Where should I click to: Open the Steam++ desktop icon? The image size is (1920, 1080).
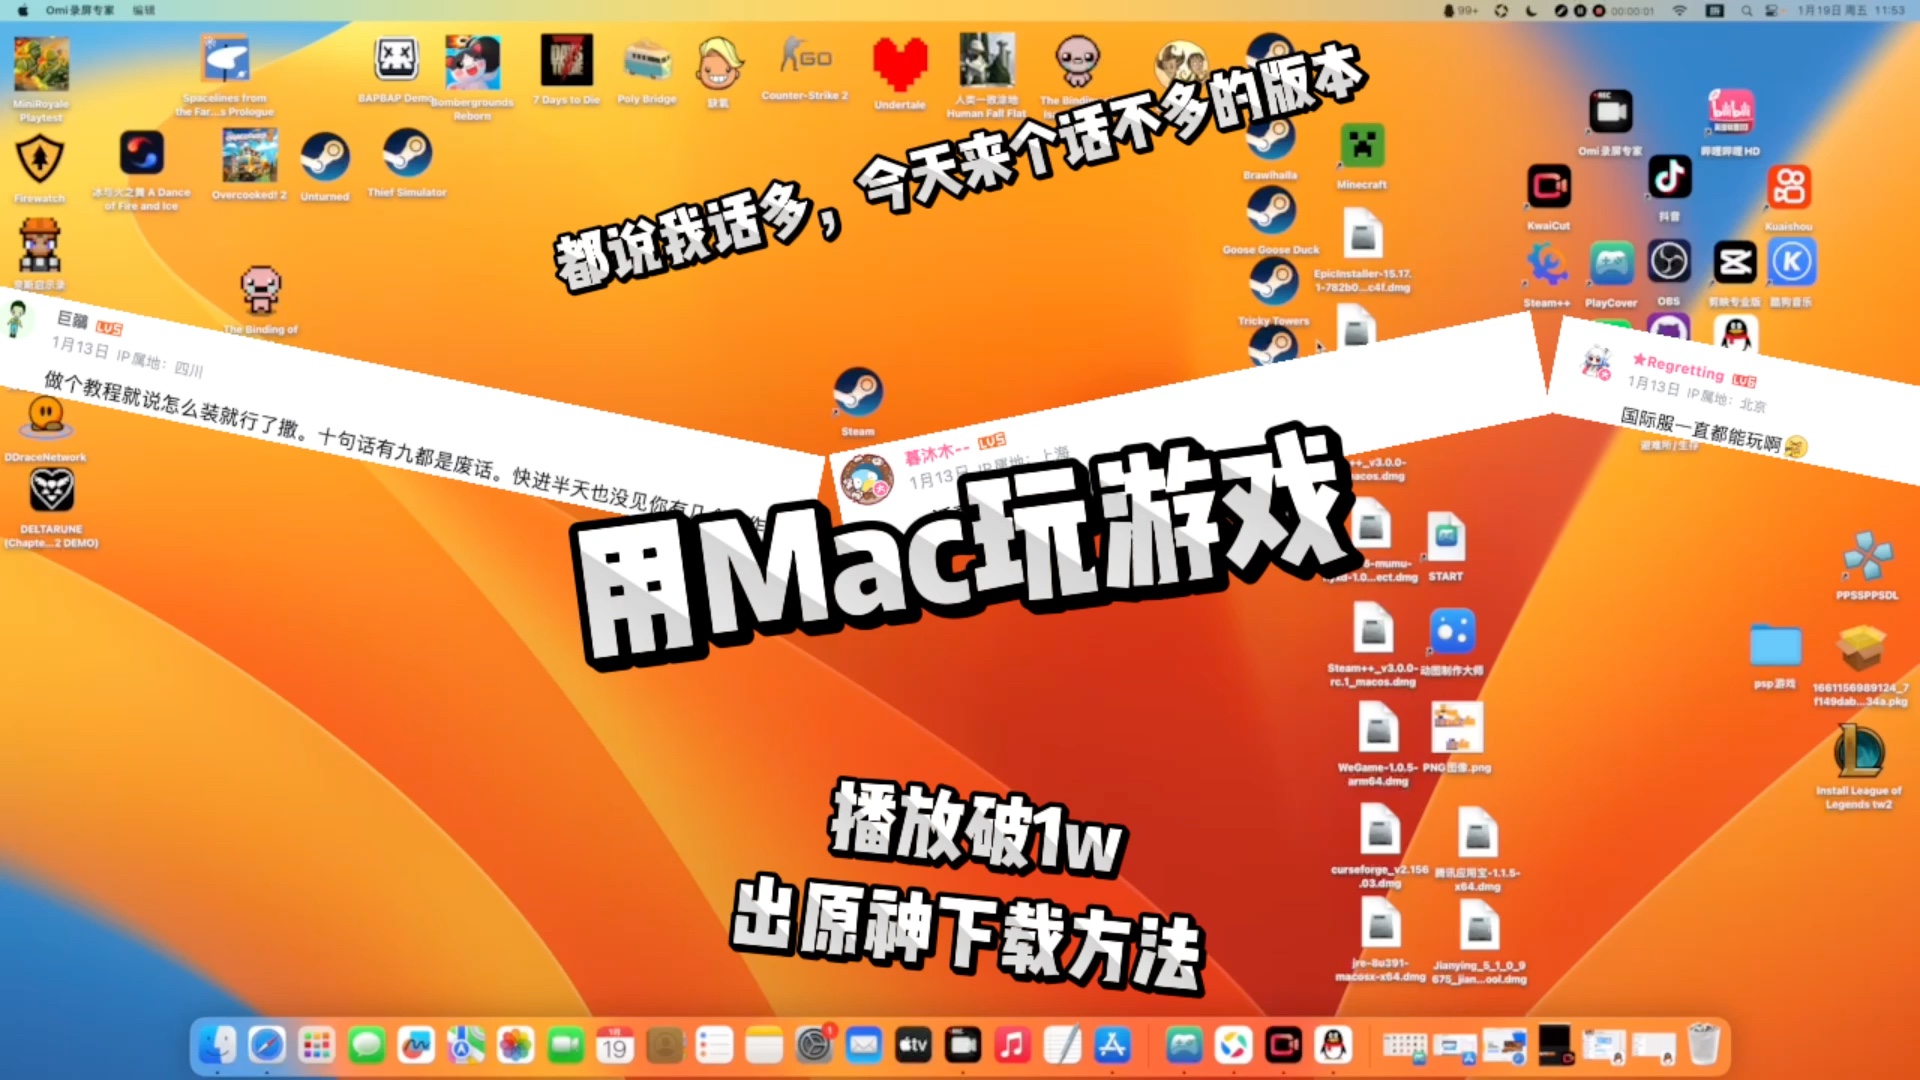tap(1547, 264)
